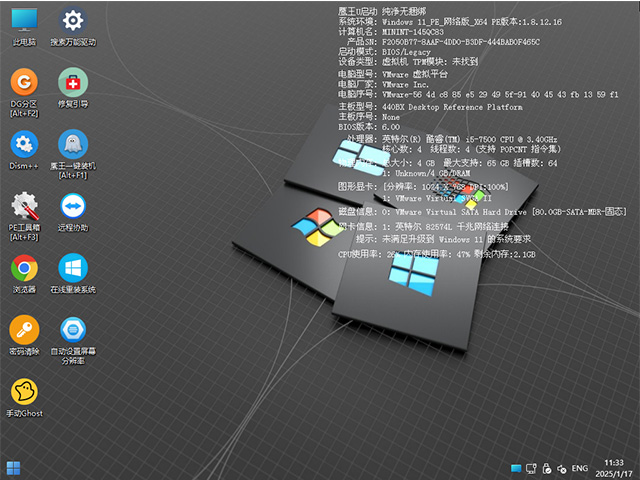
Task: Open the network connection tray icon
Action: point(531,469)
